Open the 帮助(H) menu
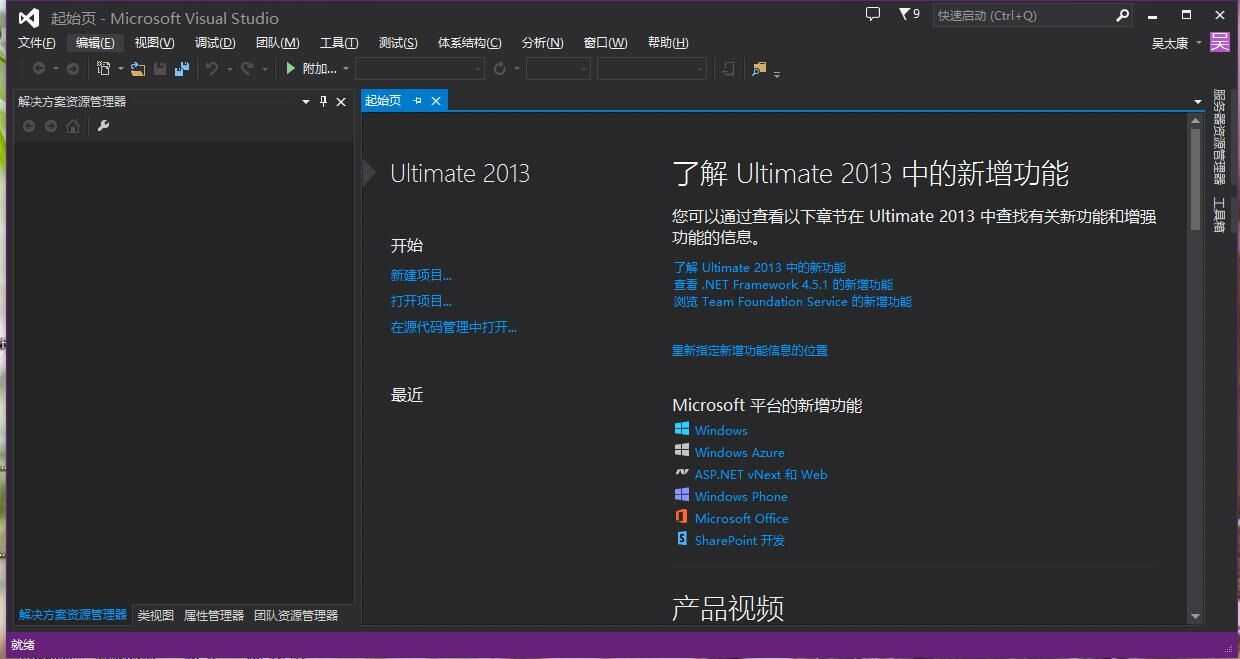Screen dimensions: 1240x659 point(668,43)
